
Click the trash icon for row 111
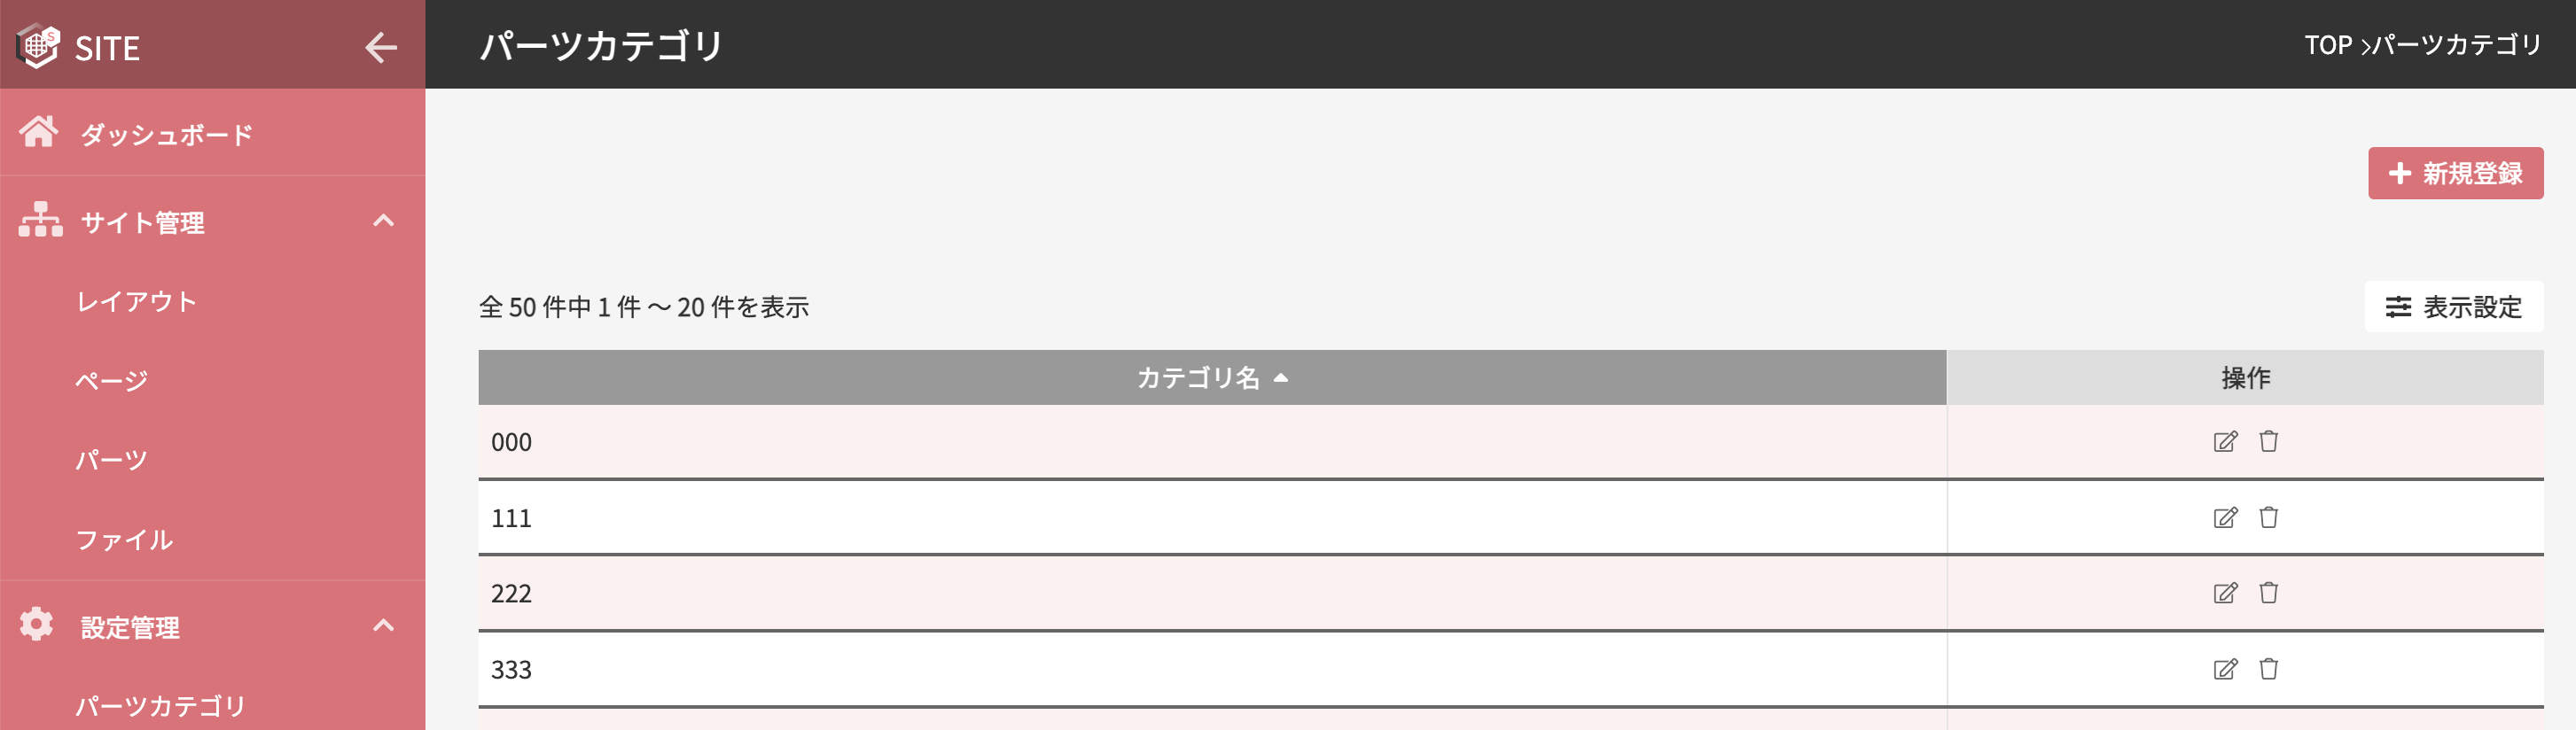coord(2268,517)
